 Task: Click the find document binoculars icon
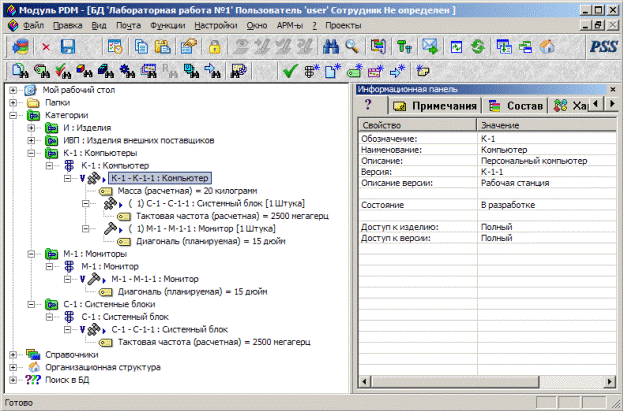point(20,71)
